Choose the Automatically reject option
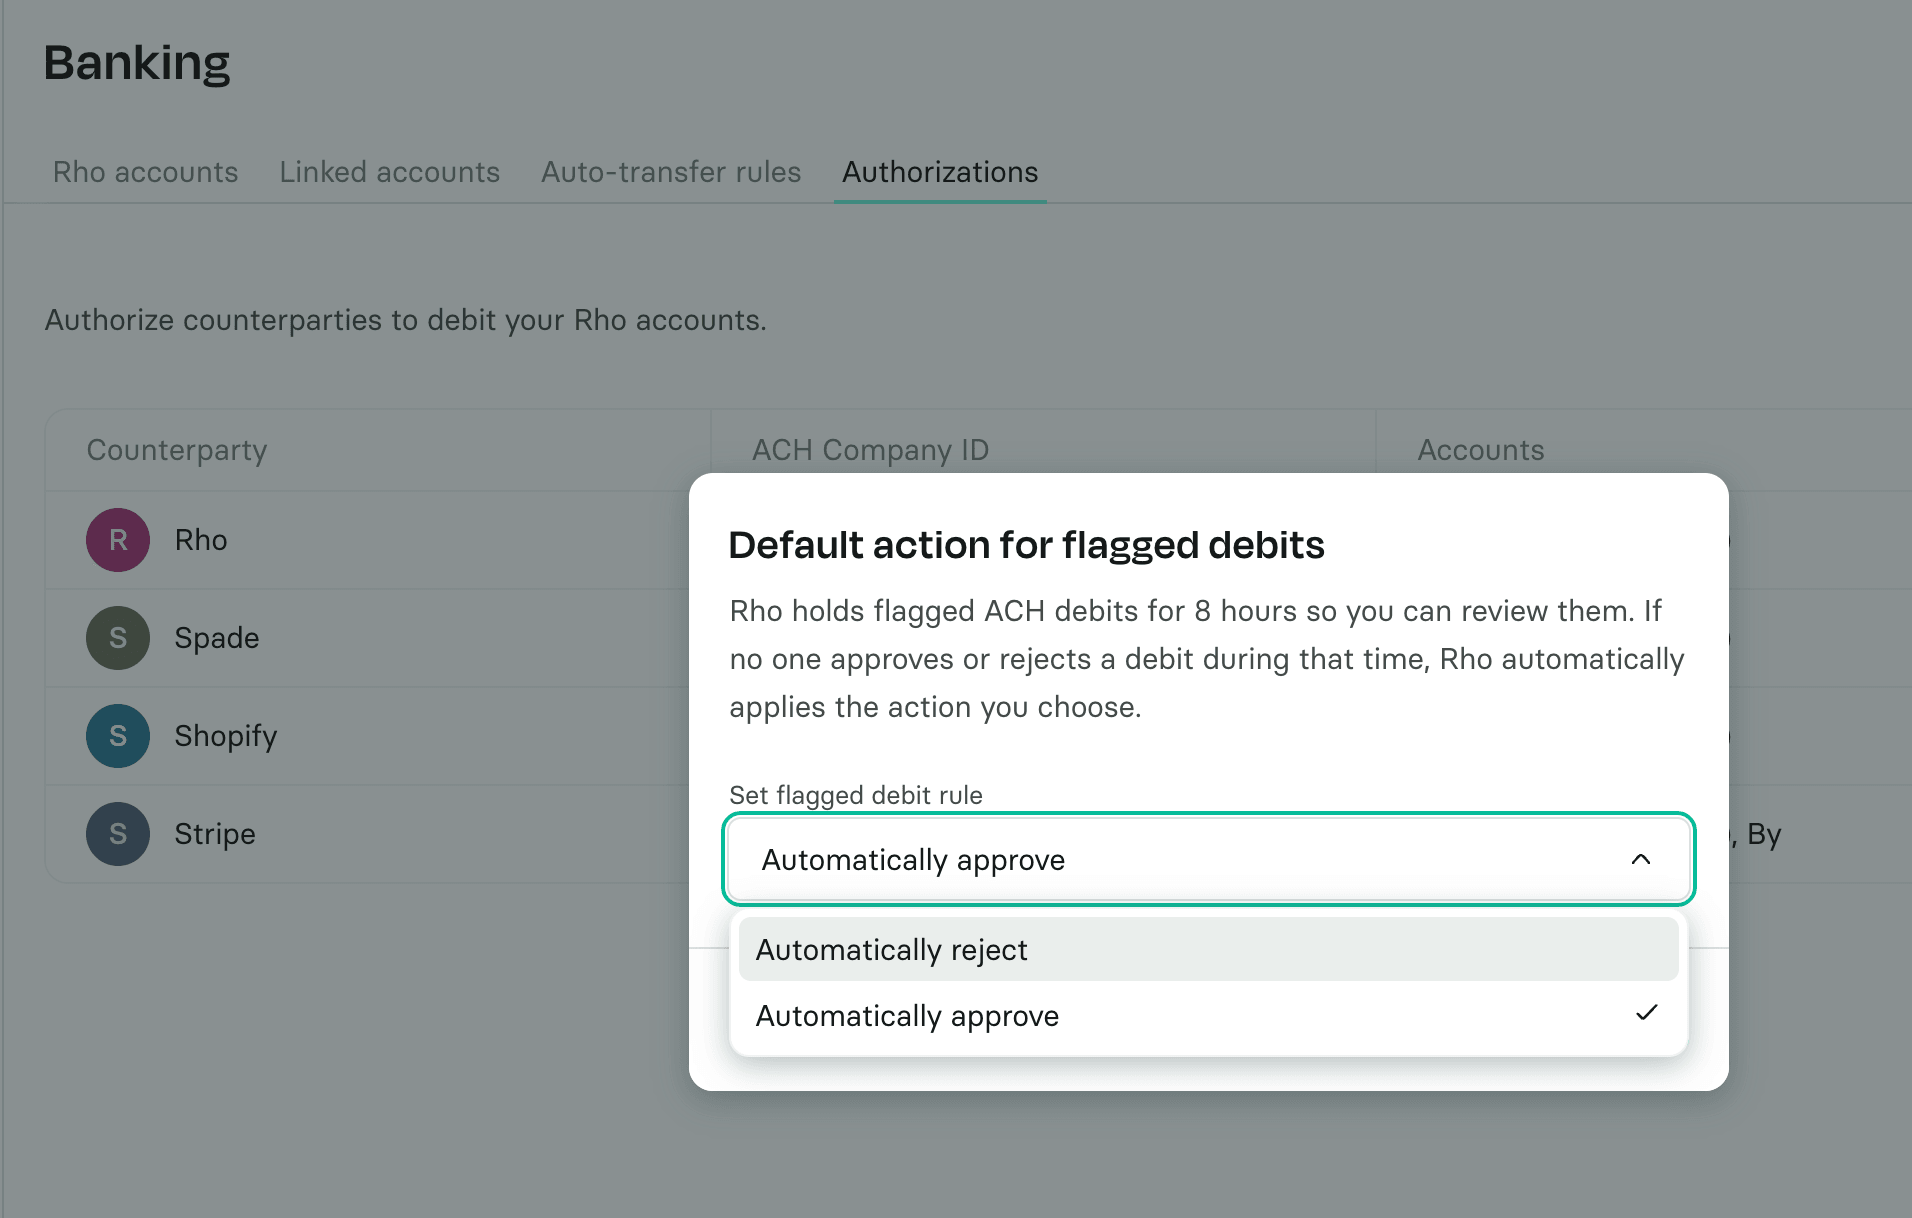This screenshot has height=1218, width=1912. (1208, 949)
